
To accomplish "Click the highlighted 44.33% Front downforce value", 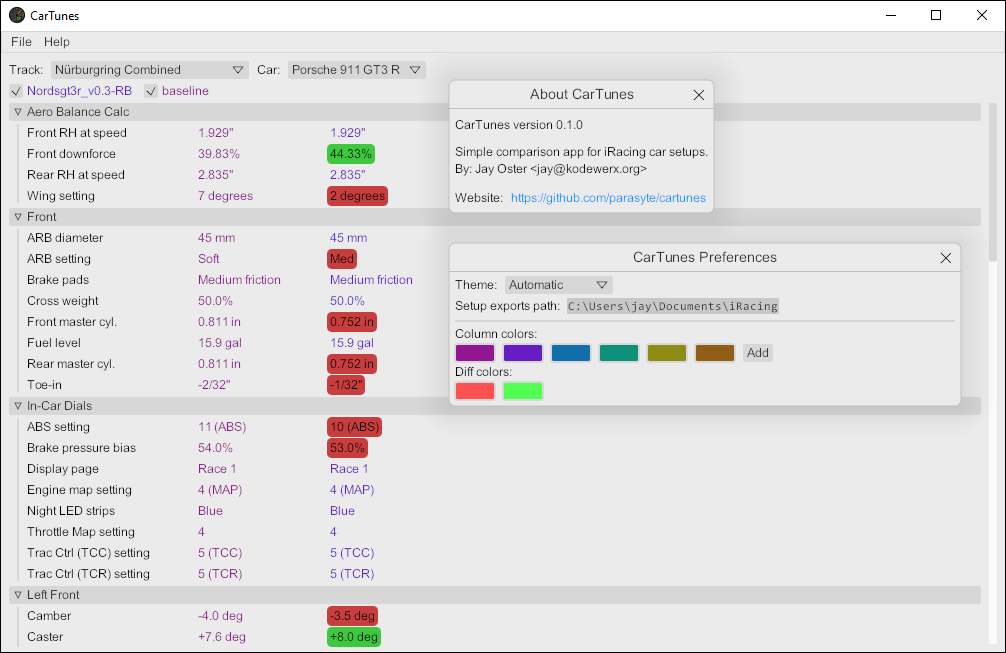I will click(351, 154).
